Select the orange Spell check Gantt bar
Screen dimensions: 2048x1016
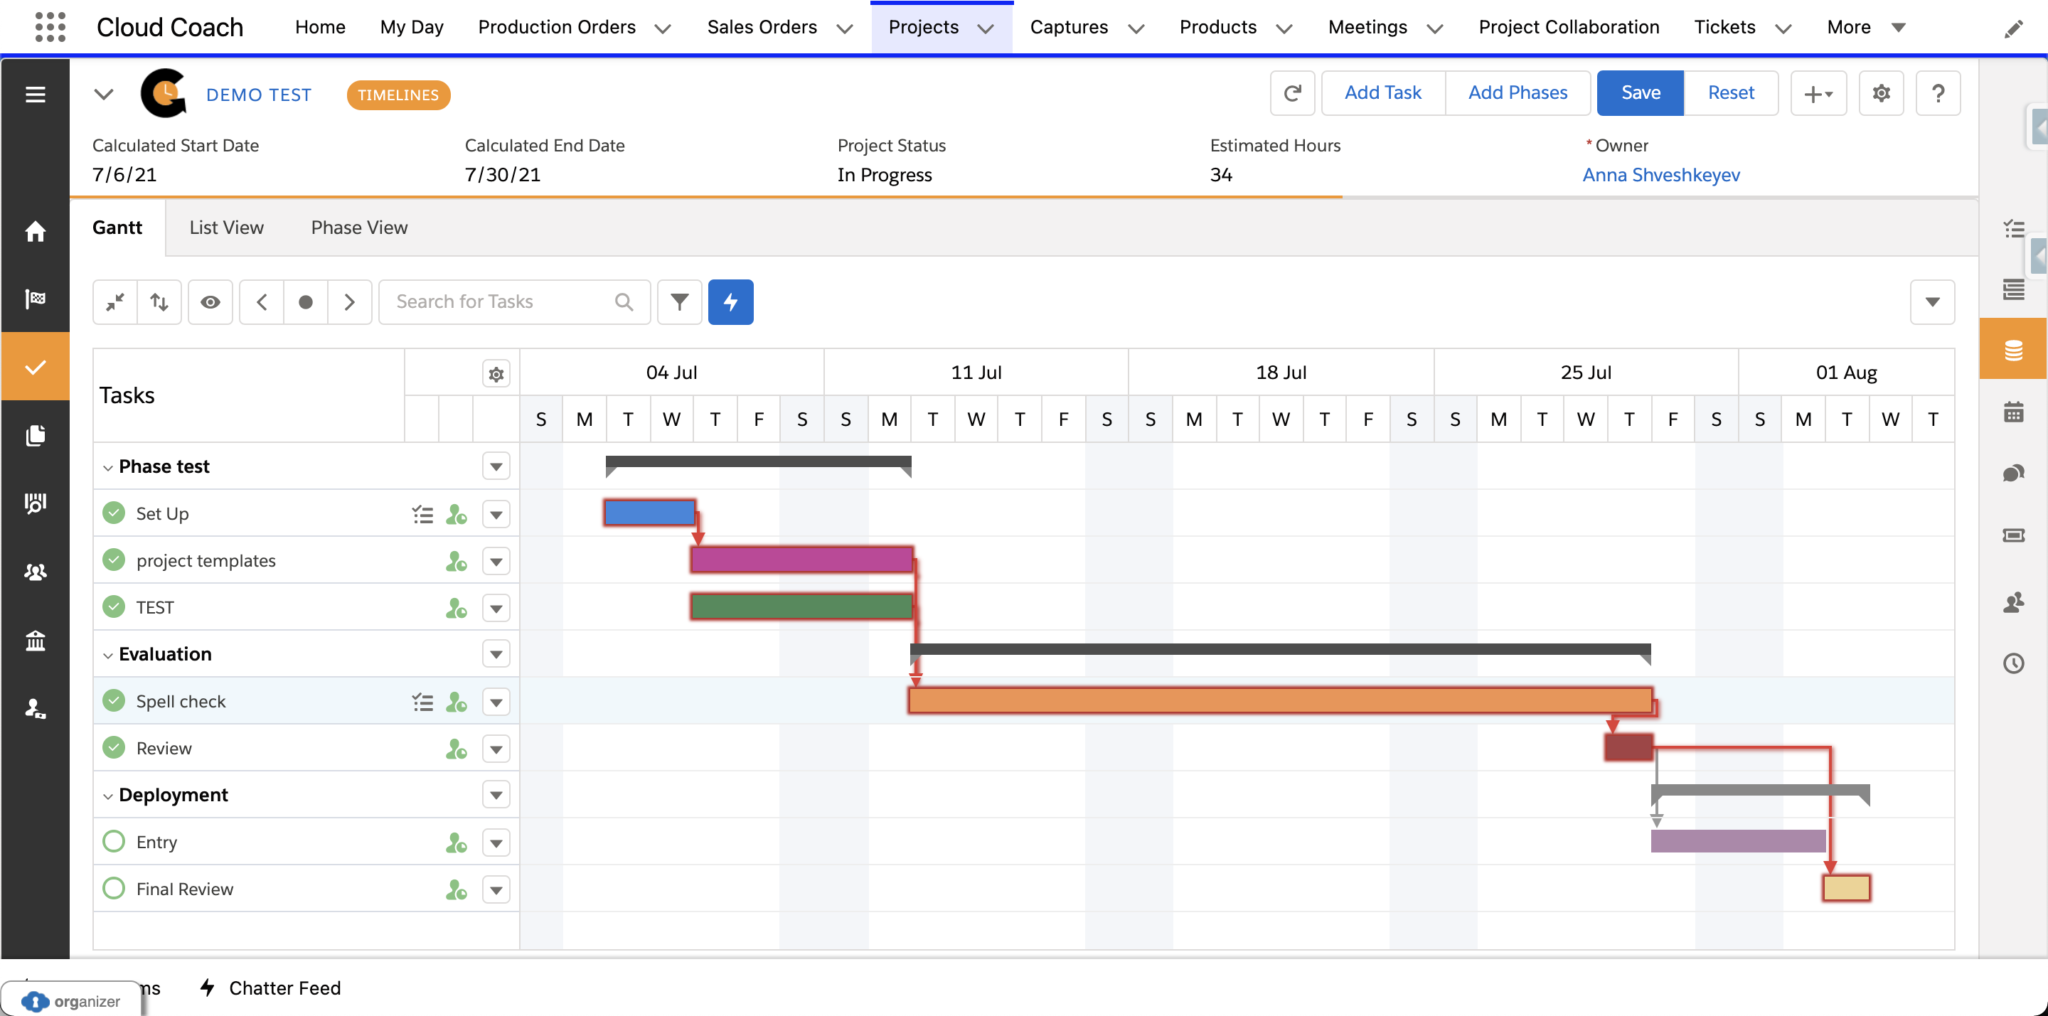coord(1280,700)
